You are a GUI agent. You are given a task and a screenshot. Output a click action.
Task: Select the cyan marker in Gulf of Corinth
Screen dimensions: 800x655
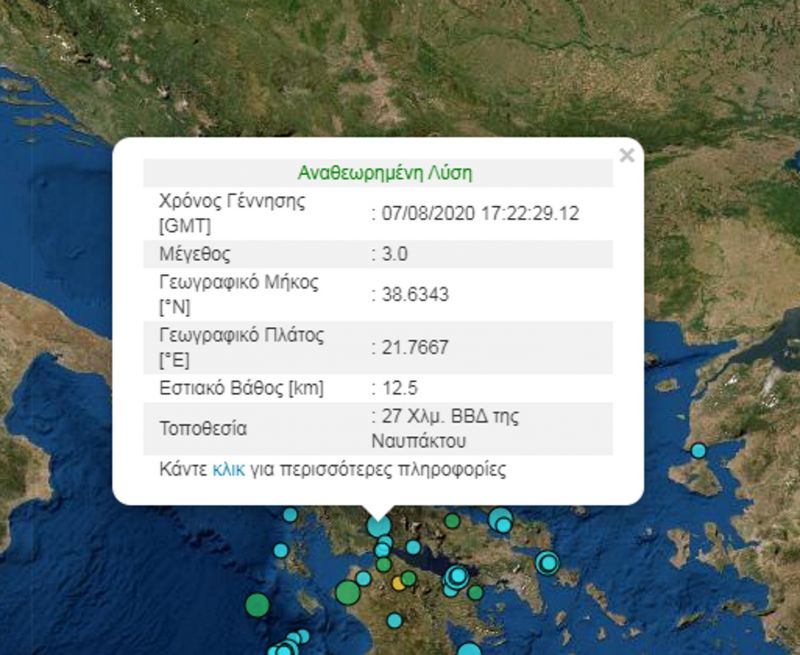(413, 548)
